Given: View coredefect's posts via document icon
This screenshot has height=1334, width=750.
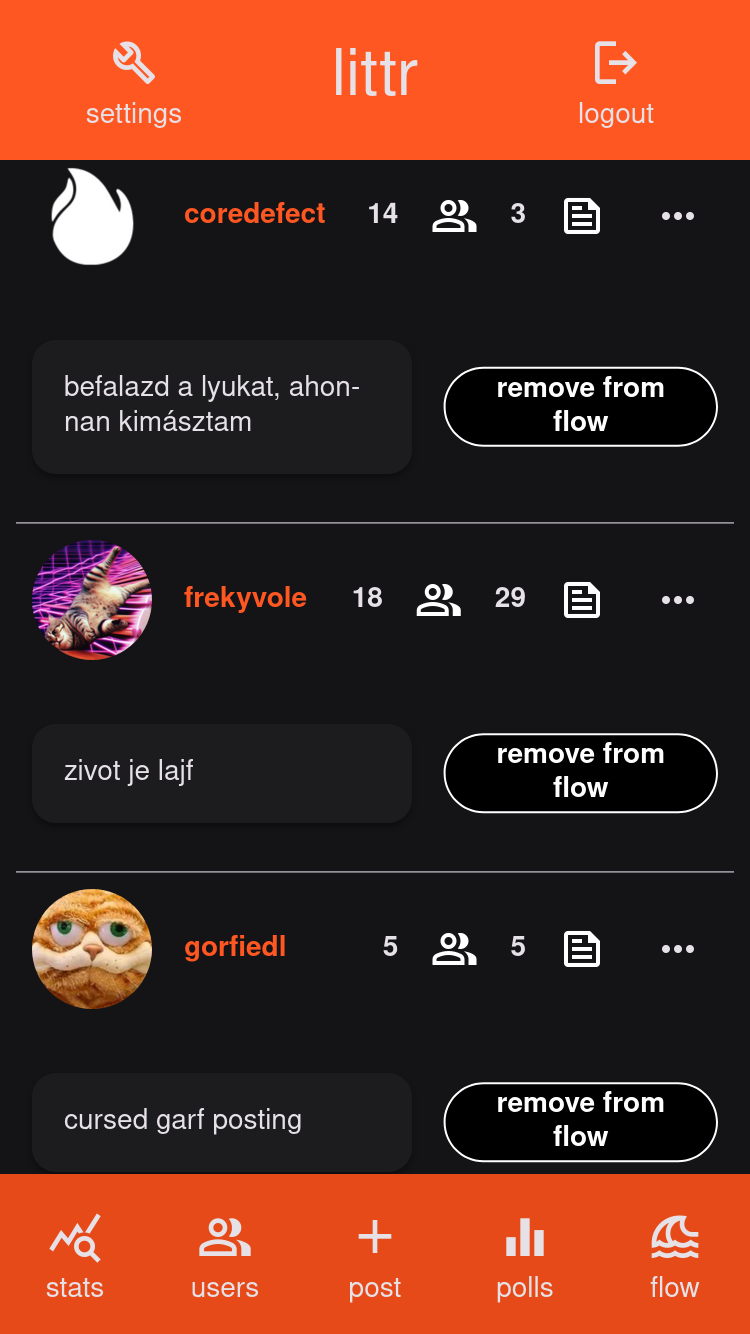Looking at the screenshot, I should [x=582, y=216].
